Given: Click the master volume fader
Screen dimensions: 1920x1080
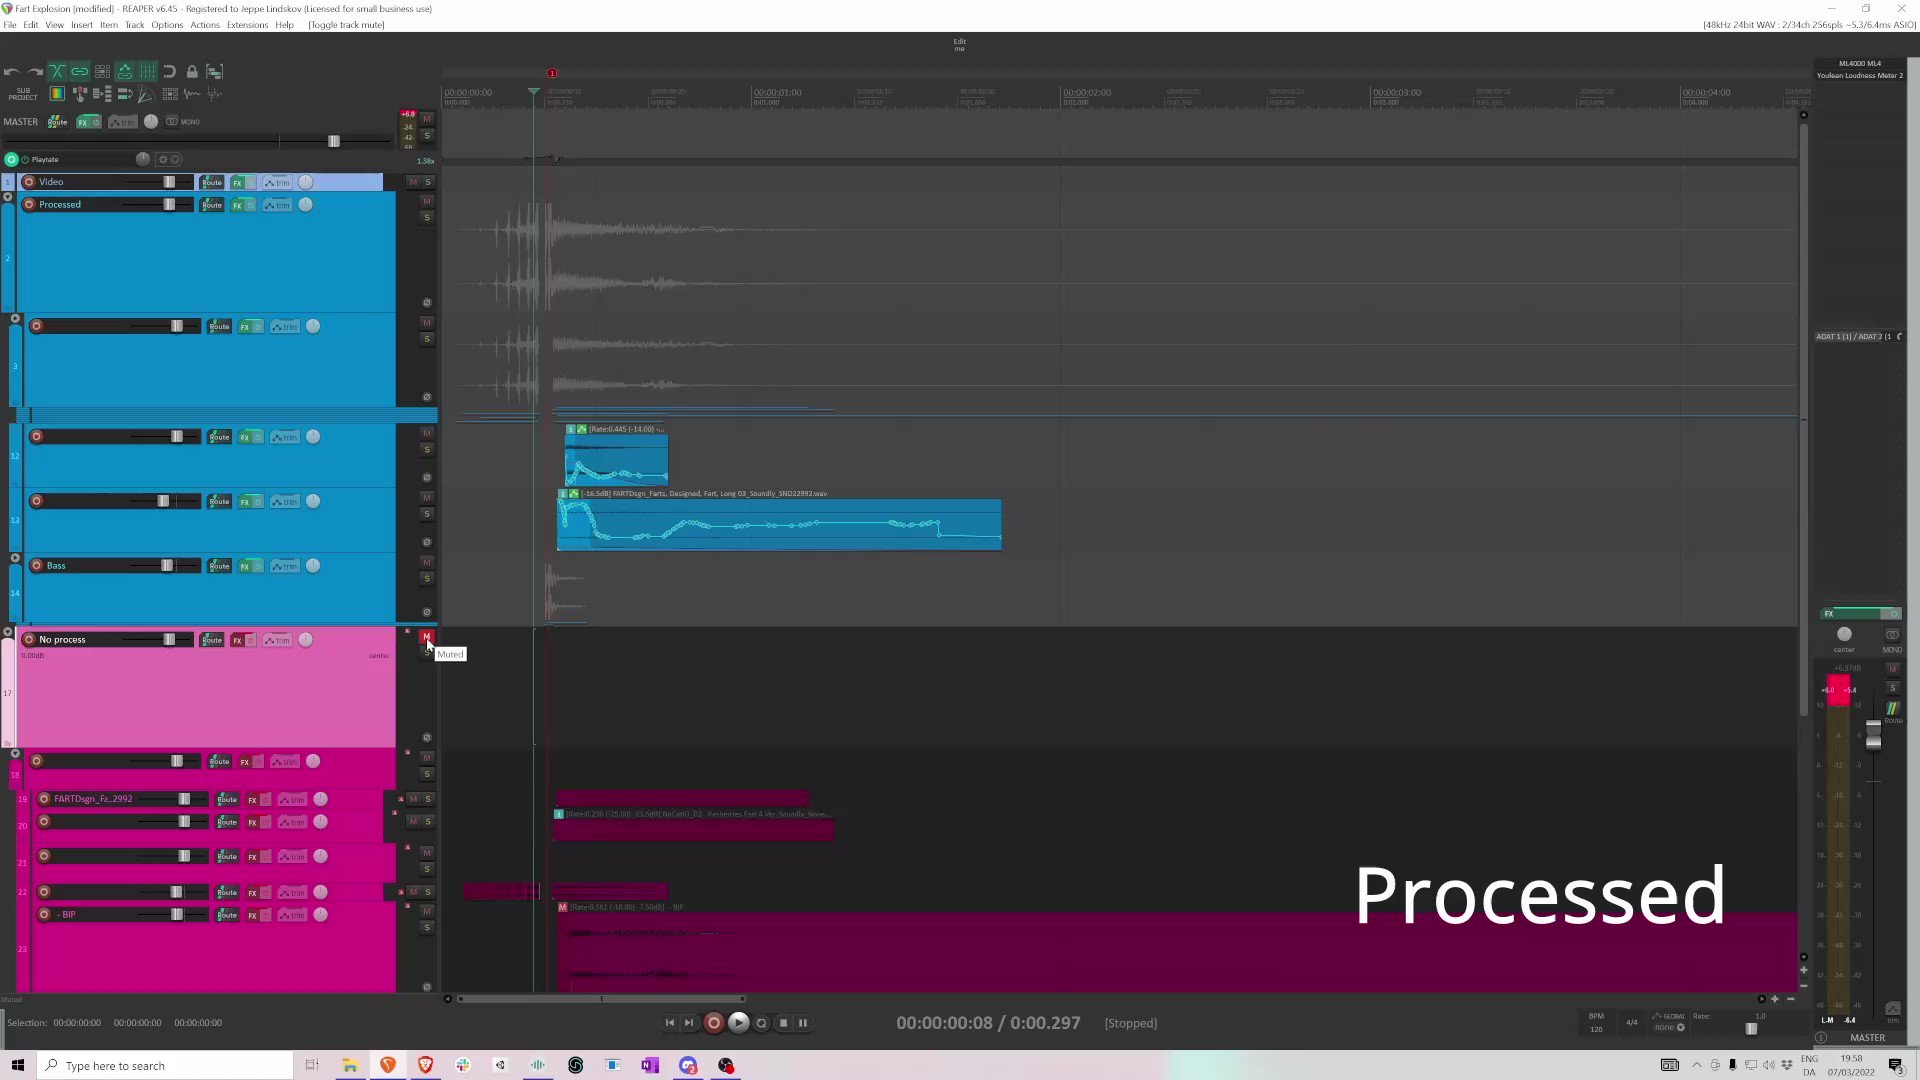Looking at the screenshot, I should [334, 141].
